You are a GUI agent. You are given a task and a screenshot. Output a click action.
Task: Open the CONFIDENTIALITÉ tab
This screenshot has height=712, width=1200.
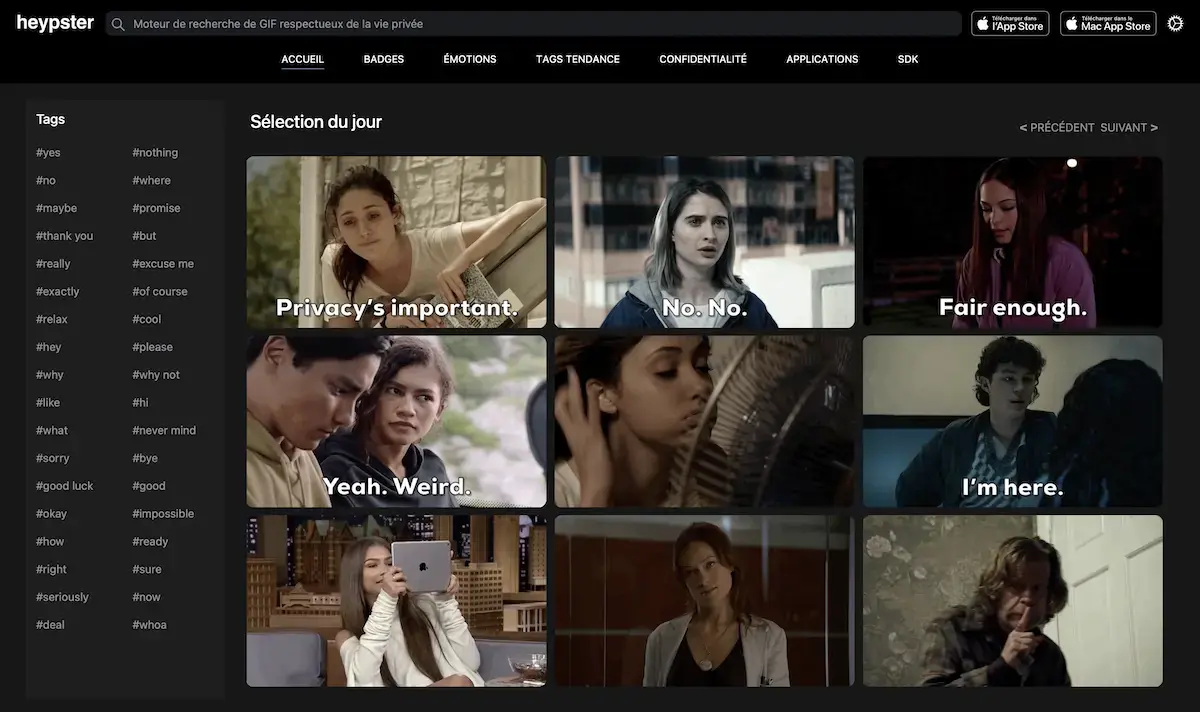click(x=703, y=59)
